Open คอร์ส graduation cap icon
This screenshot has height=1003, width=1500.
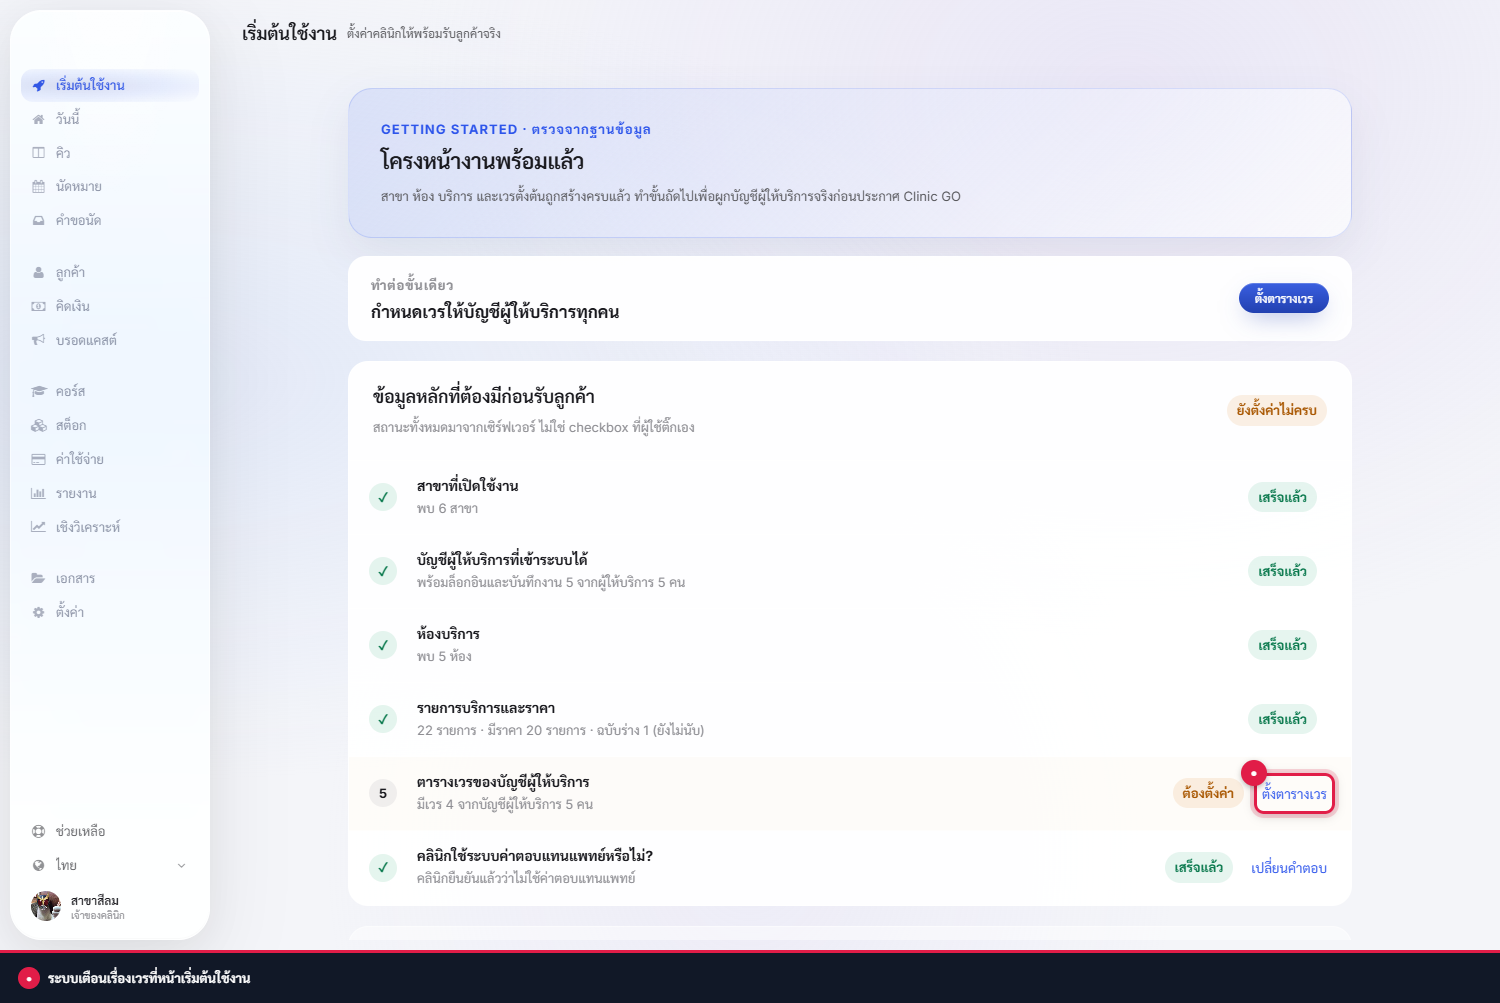pos(38,392)
